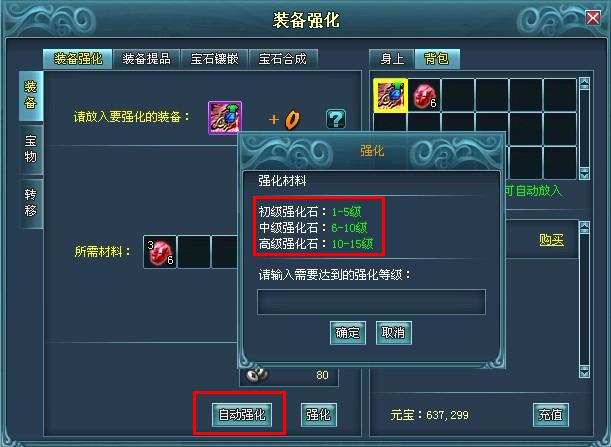Click the red enhancement stone in the materials slot
This screenshot has width=611, height=447.
click(x=160, y=252)
